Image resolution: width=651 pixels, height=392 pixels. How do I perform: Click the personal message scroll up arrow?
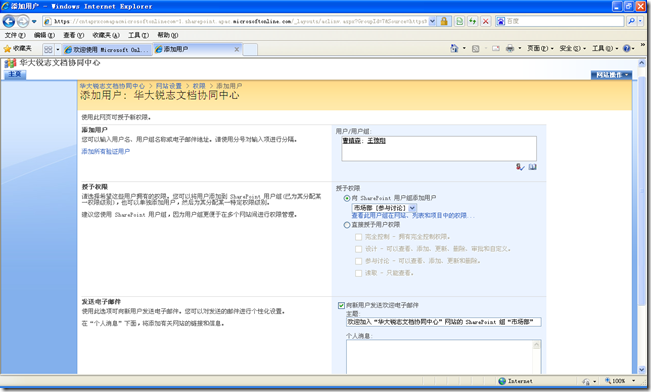point(536,345)
